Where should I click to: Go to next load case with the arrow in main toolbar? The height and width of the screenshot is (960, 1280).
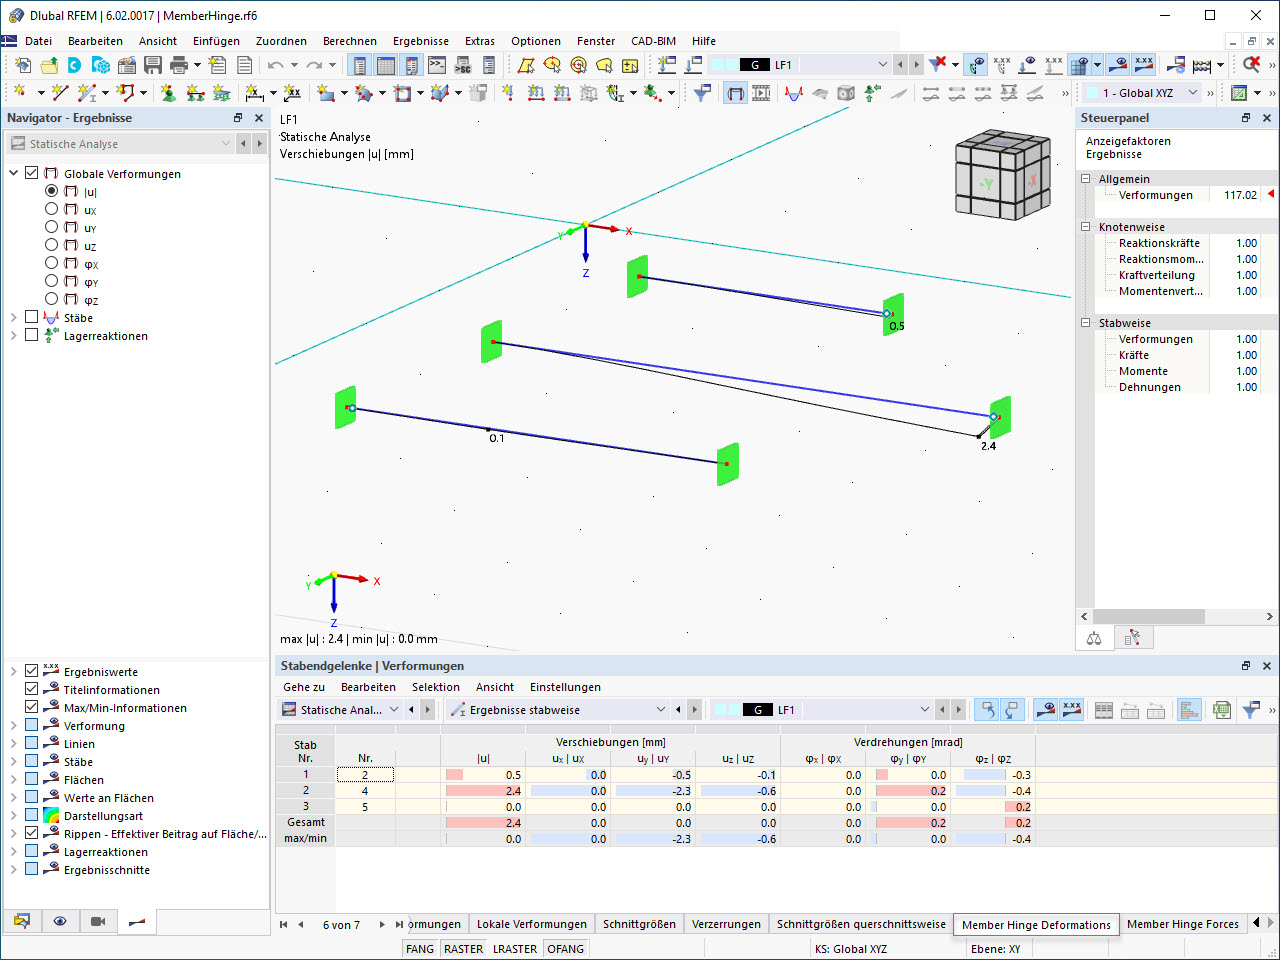tap(916, 65)
